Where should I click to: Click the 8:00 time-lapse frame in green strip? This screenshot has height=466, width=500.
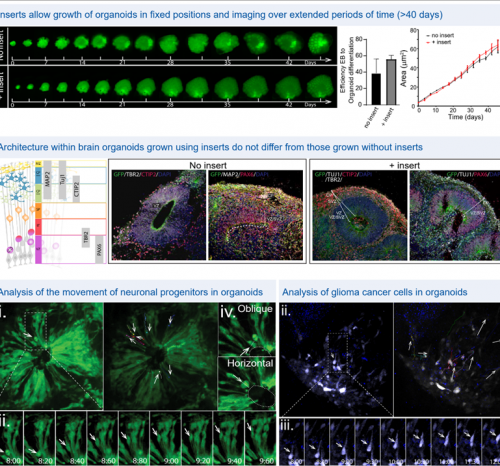coord(11,438)
